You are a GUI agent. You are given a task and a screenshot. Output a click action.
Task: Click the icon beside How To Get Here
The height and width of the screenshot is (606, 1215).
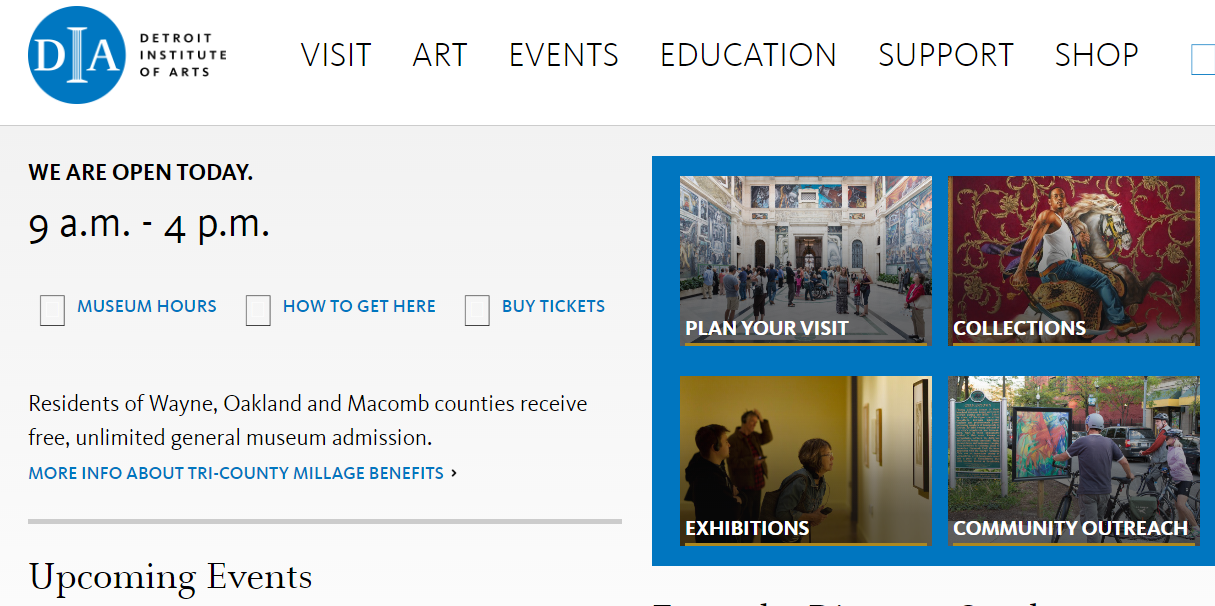(258, 310)
